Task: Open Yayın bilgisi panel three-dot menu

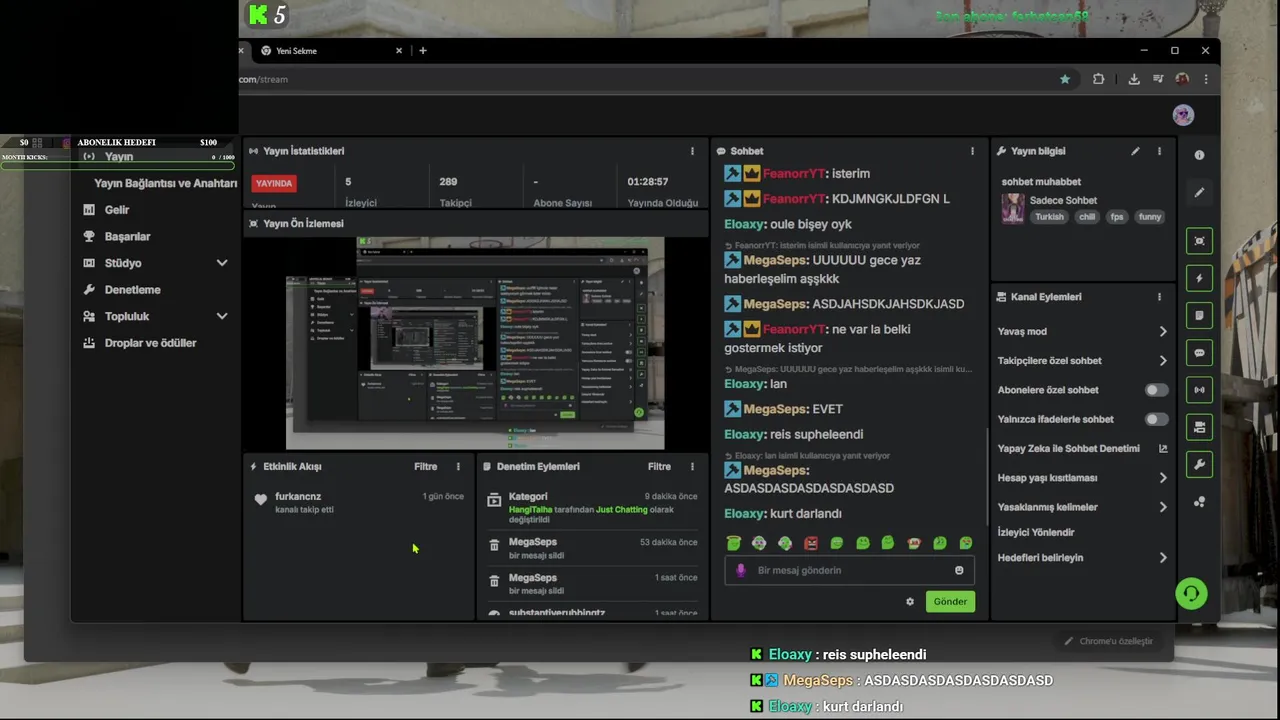Action: click(1159, 151)
